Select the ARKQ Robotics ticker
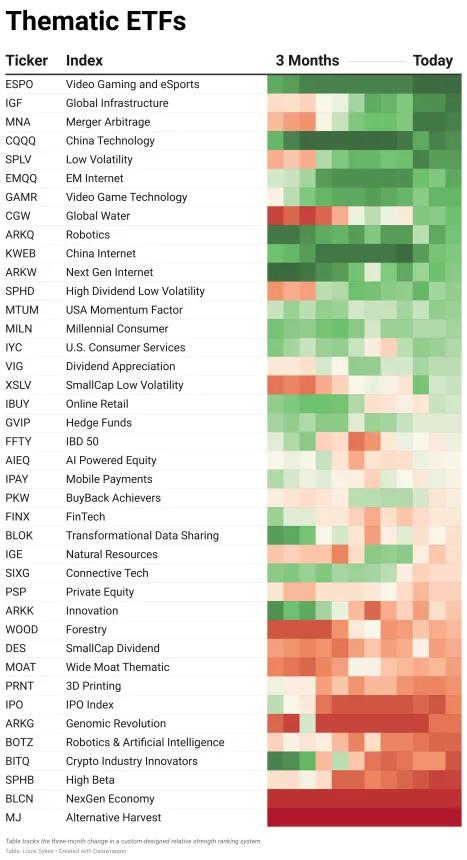467x860 pixels. pyautogui.click(x=20, y=235)
